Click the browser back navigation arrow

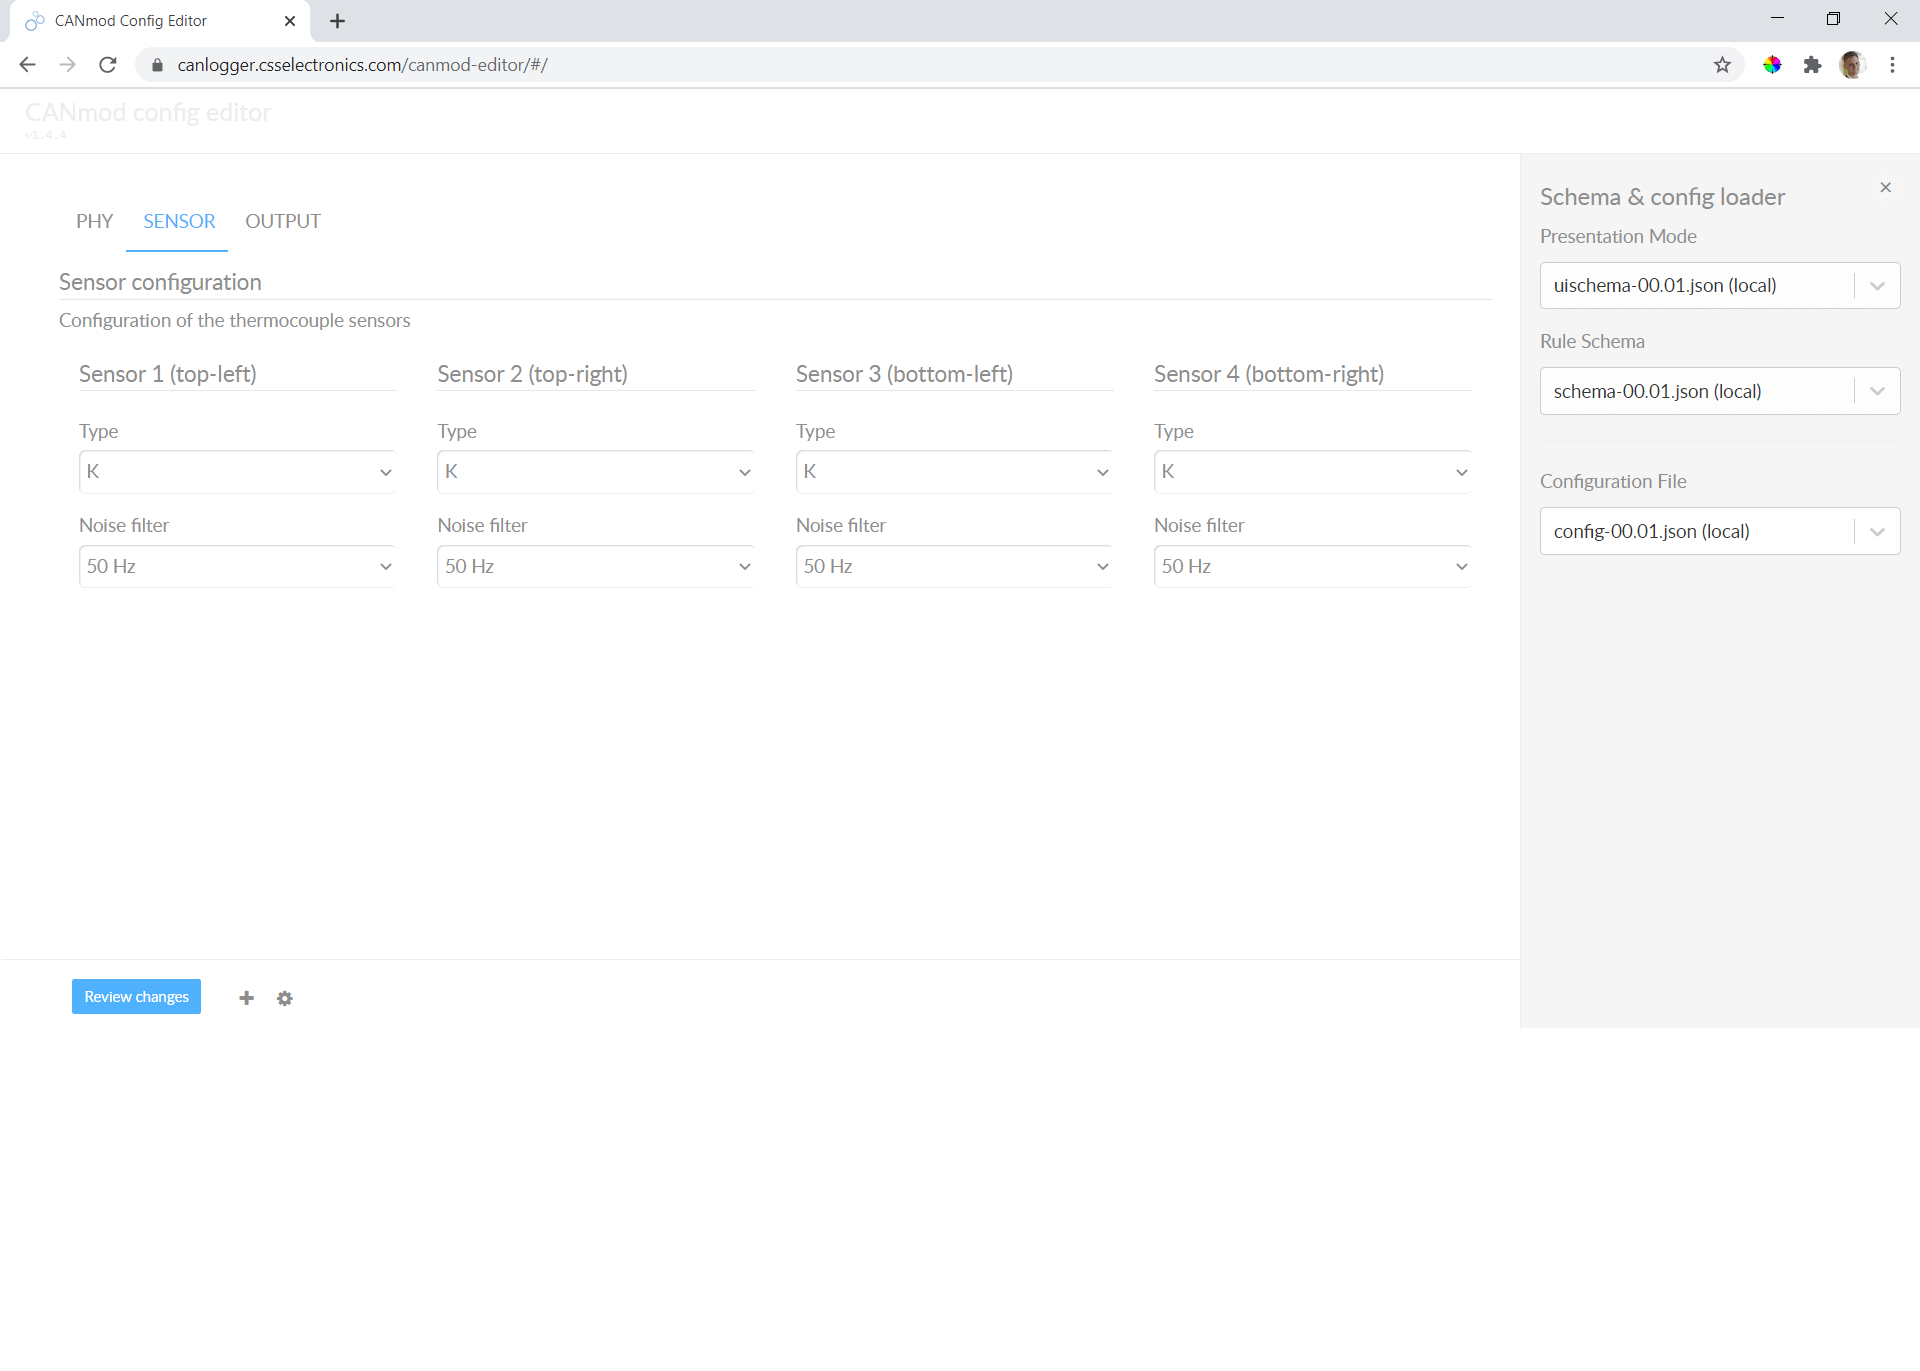click(30, 65)
